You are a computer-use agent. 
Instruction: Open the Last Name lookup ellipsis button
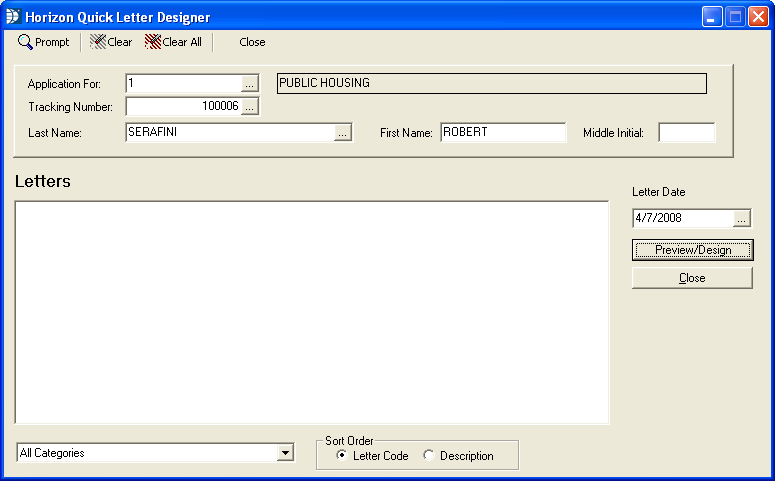[x=343, y=133]
